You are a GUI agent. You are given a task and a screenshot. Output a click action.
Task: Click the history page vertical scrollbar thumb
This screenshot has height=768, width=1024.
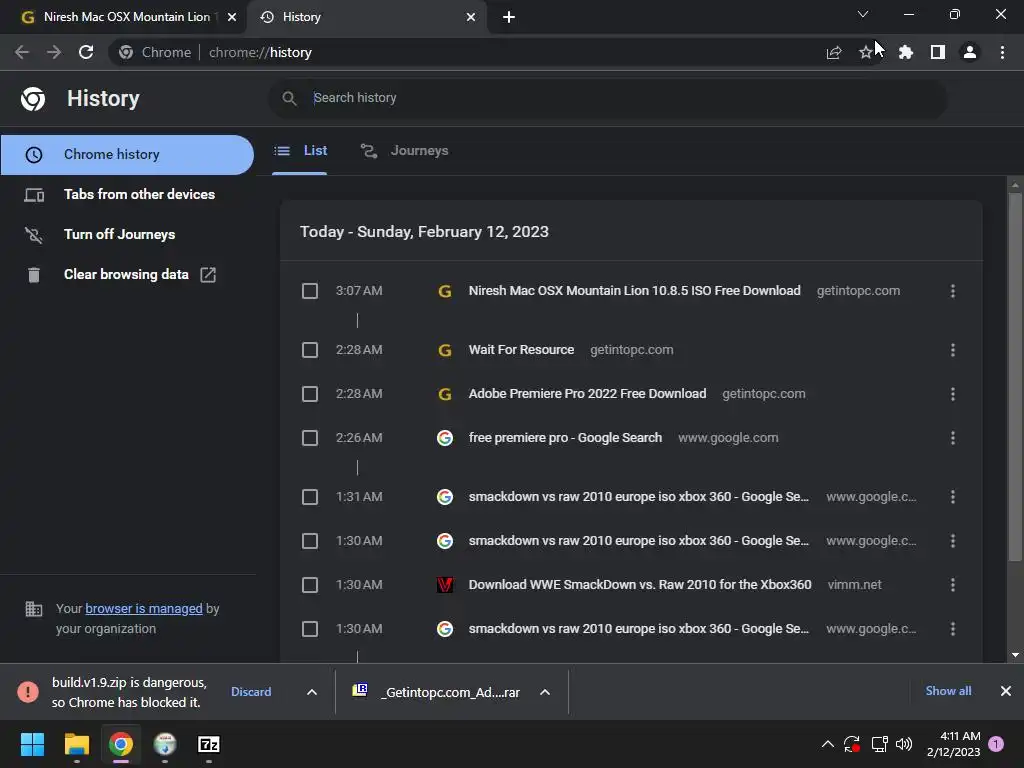1015,377
